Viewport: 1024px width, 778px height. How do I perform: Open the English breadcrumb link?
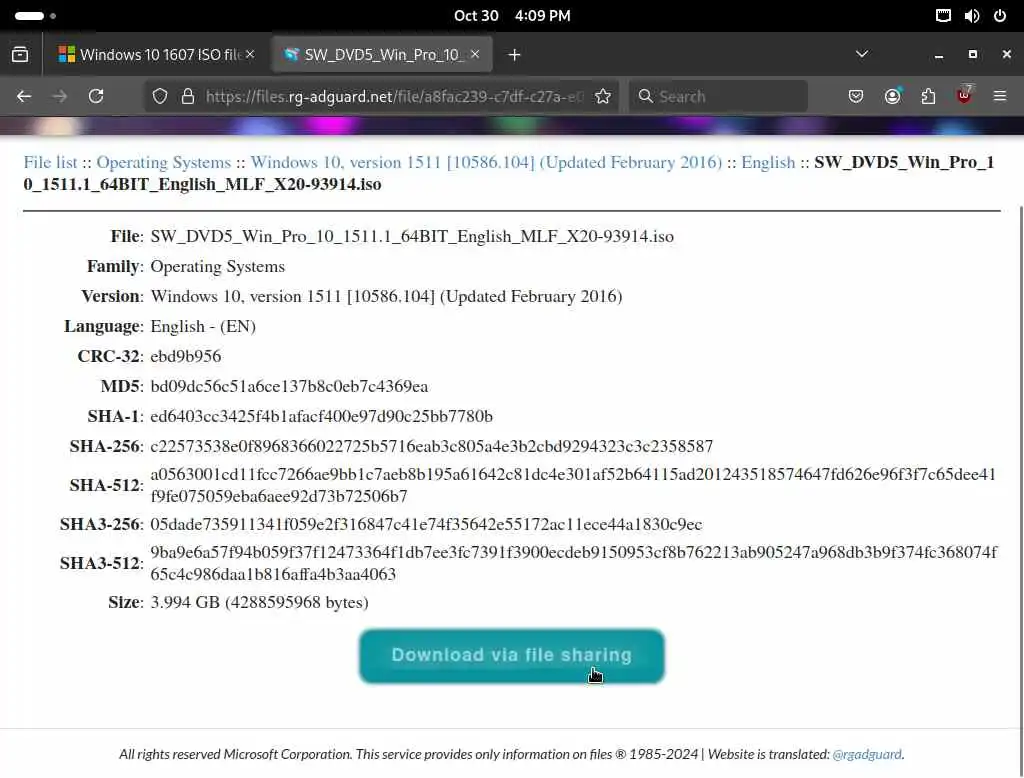point(768,163)
